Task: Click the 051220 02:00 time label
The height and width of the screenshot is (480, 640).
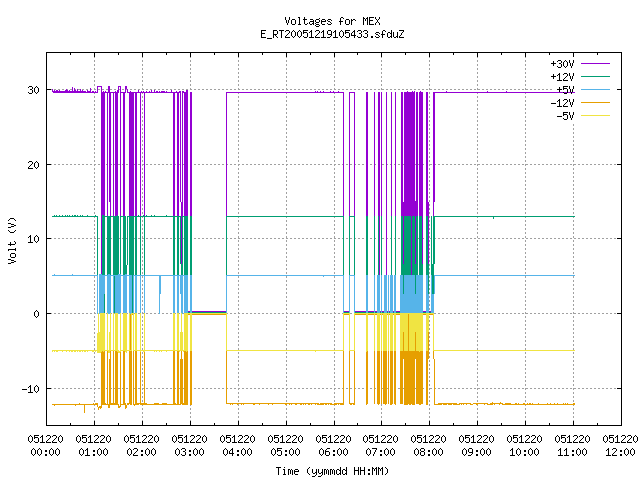Action: [x=142, y=446]
